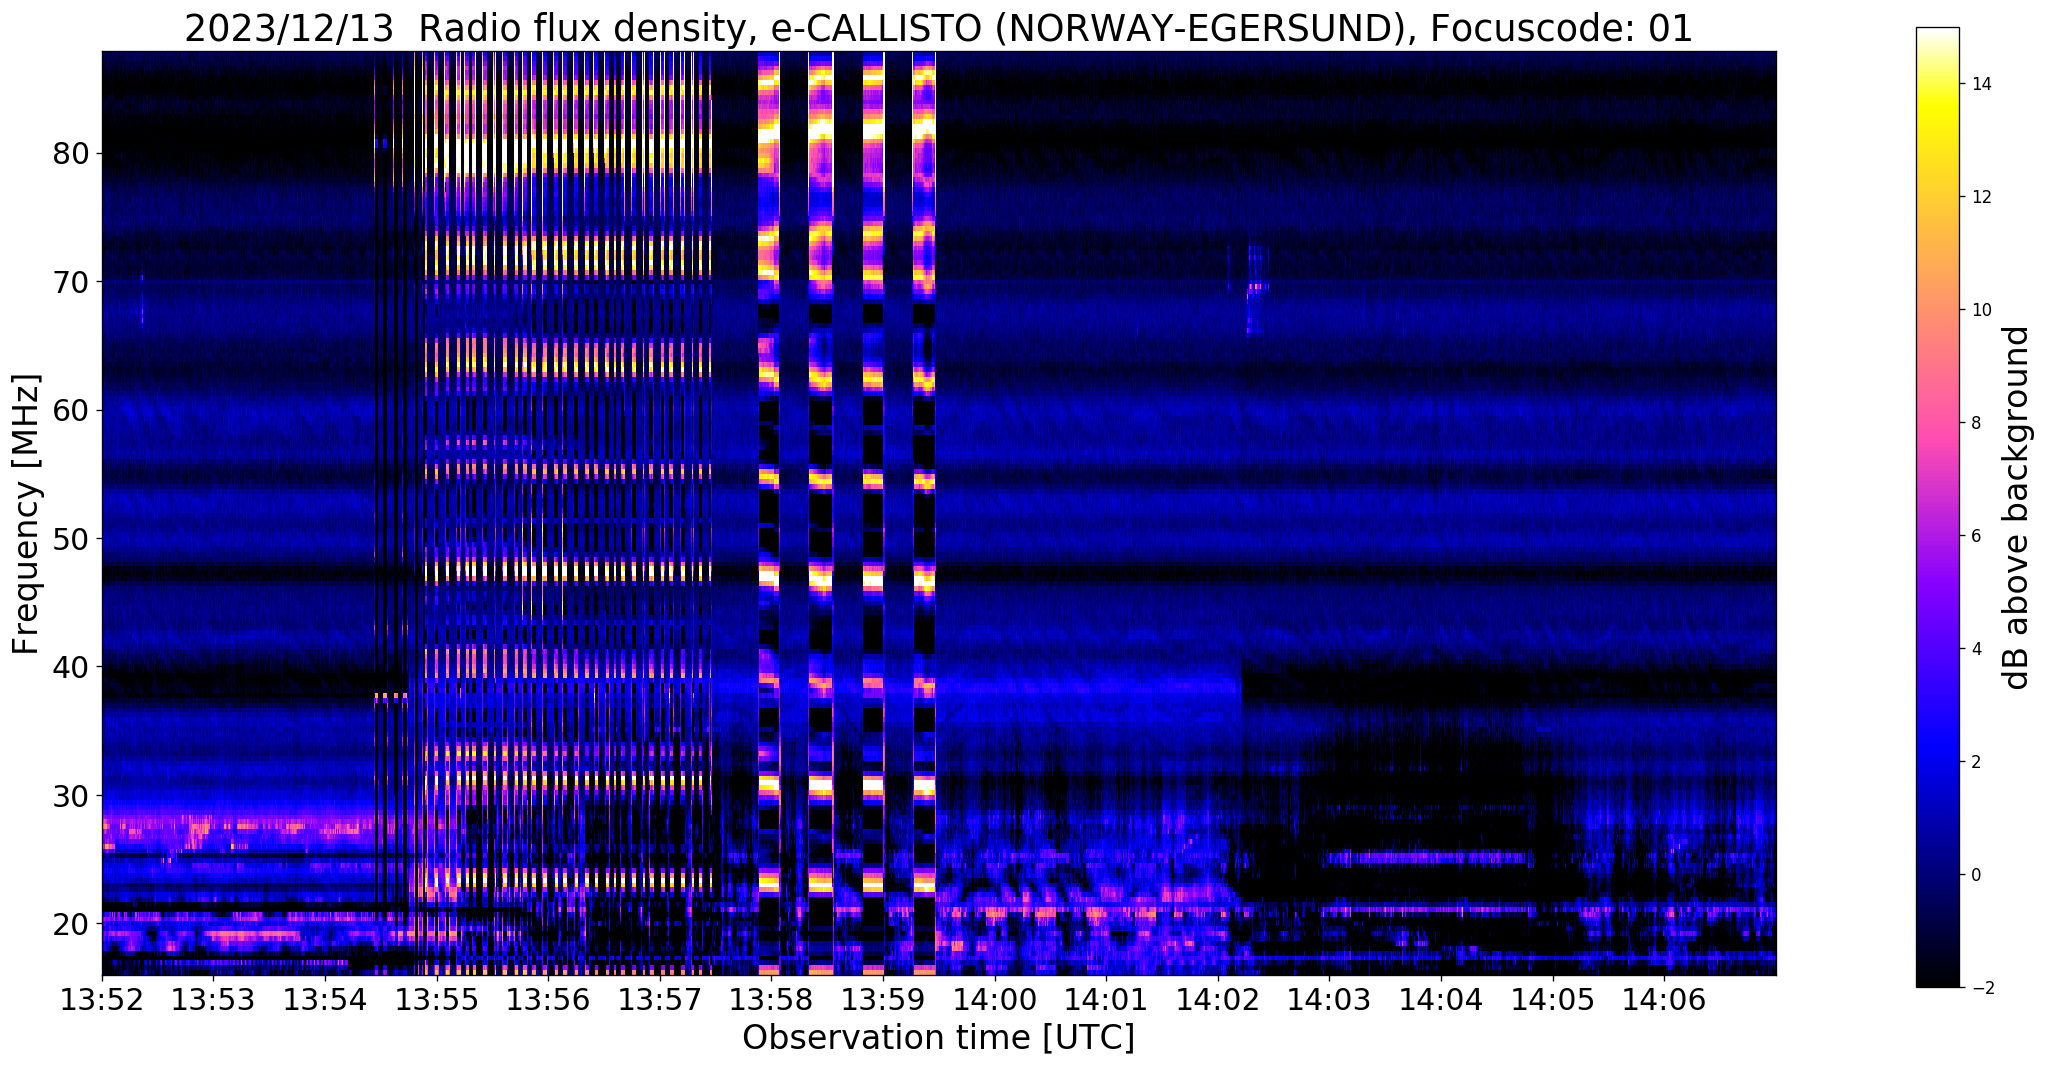Click the 70 MHz frequency tick label
Image resolution: width=2047 pixels, height=1067 pixels.
(x=71, y=282)
